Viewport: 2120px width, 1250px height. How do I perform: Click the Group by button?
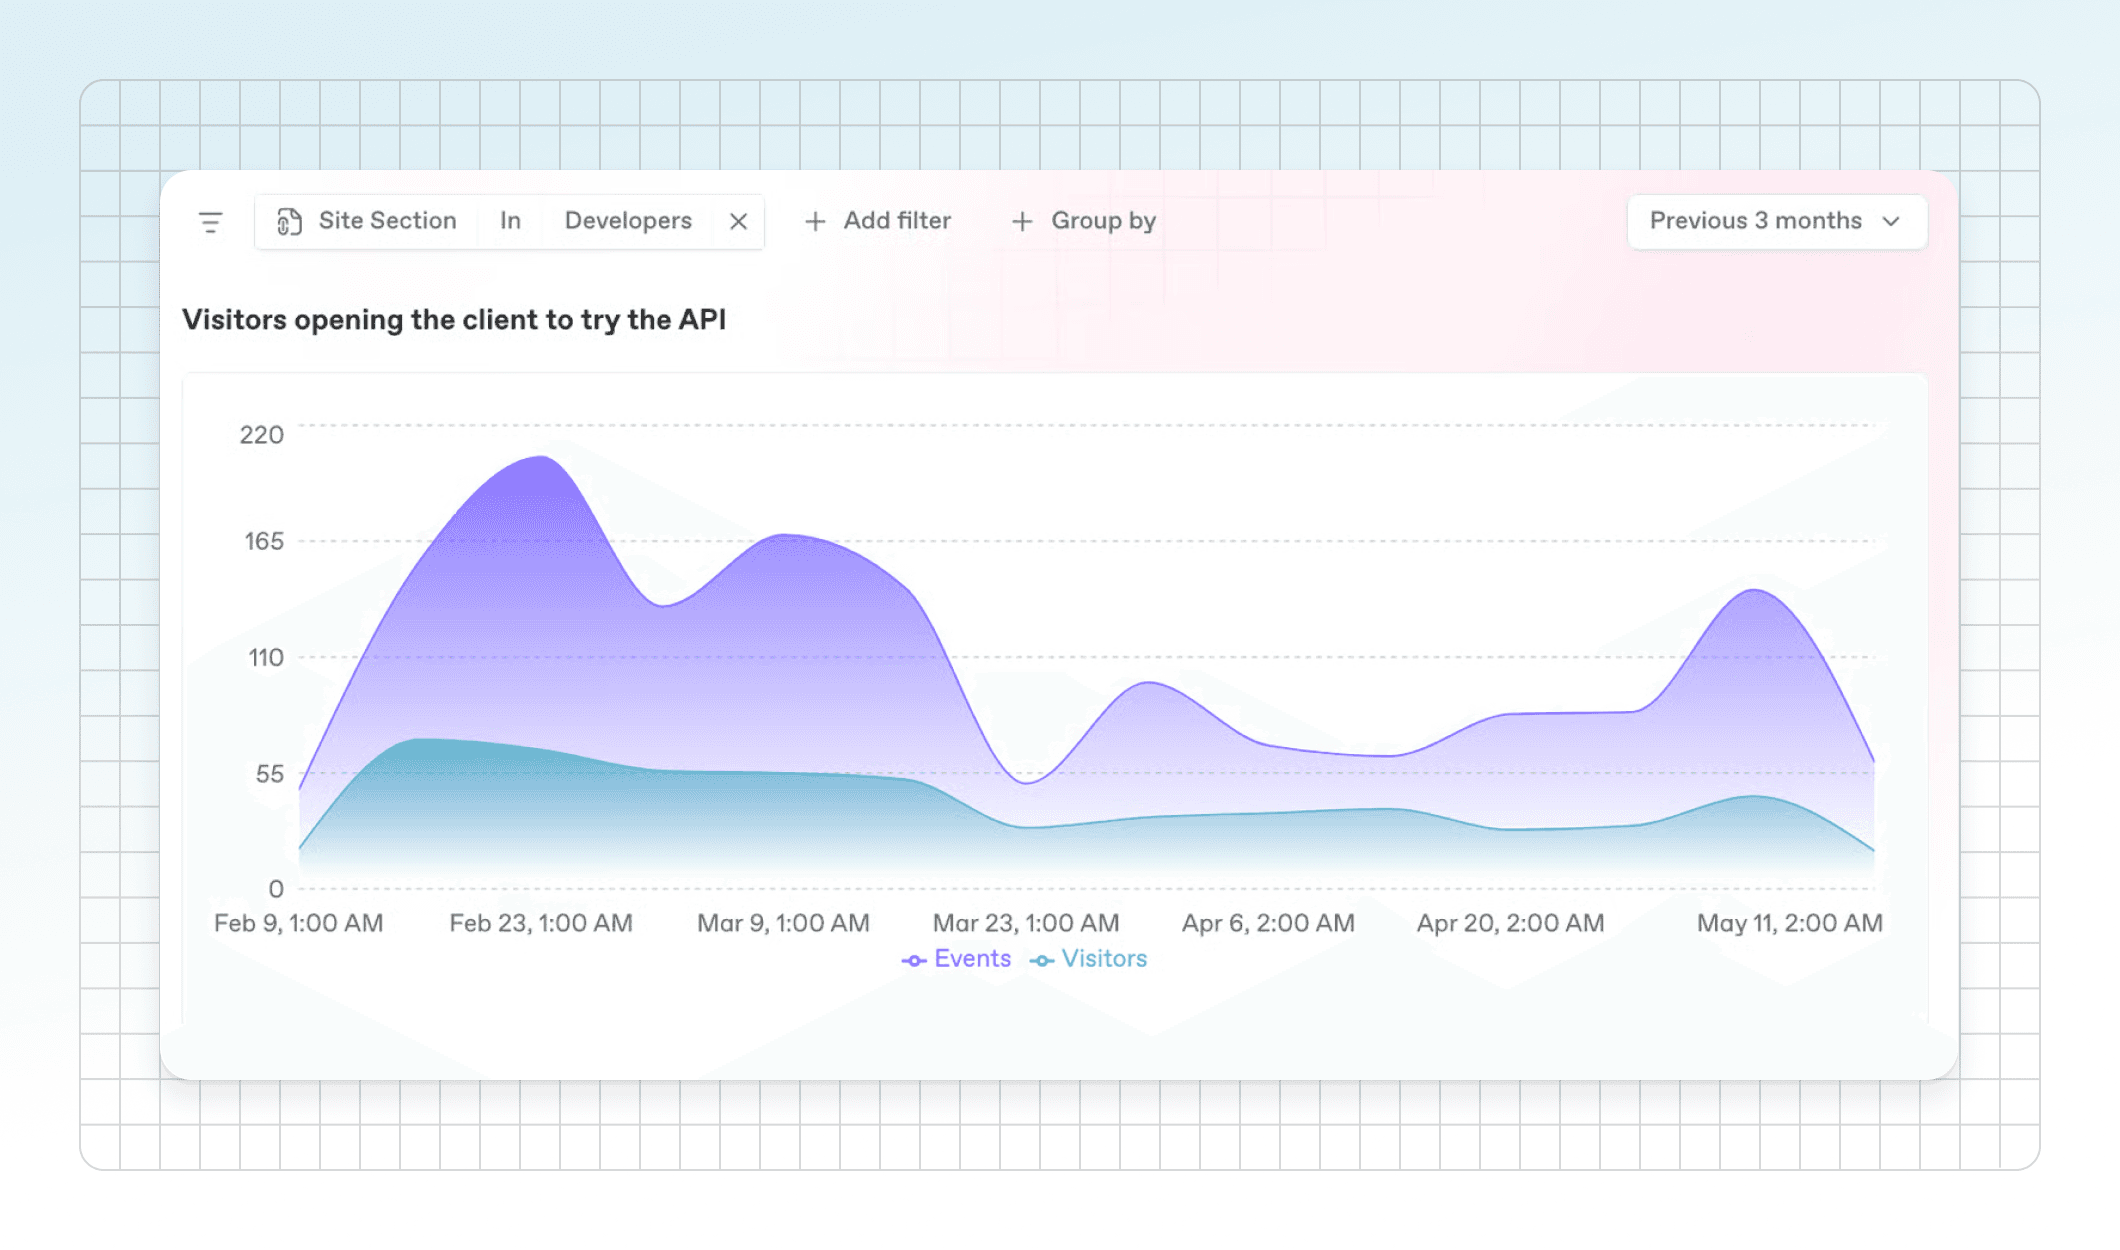[1084, 222]
